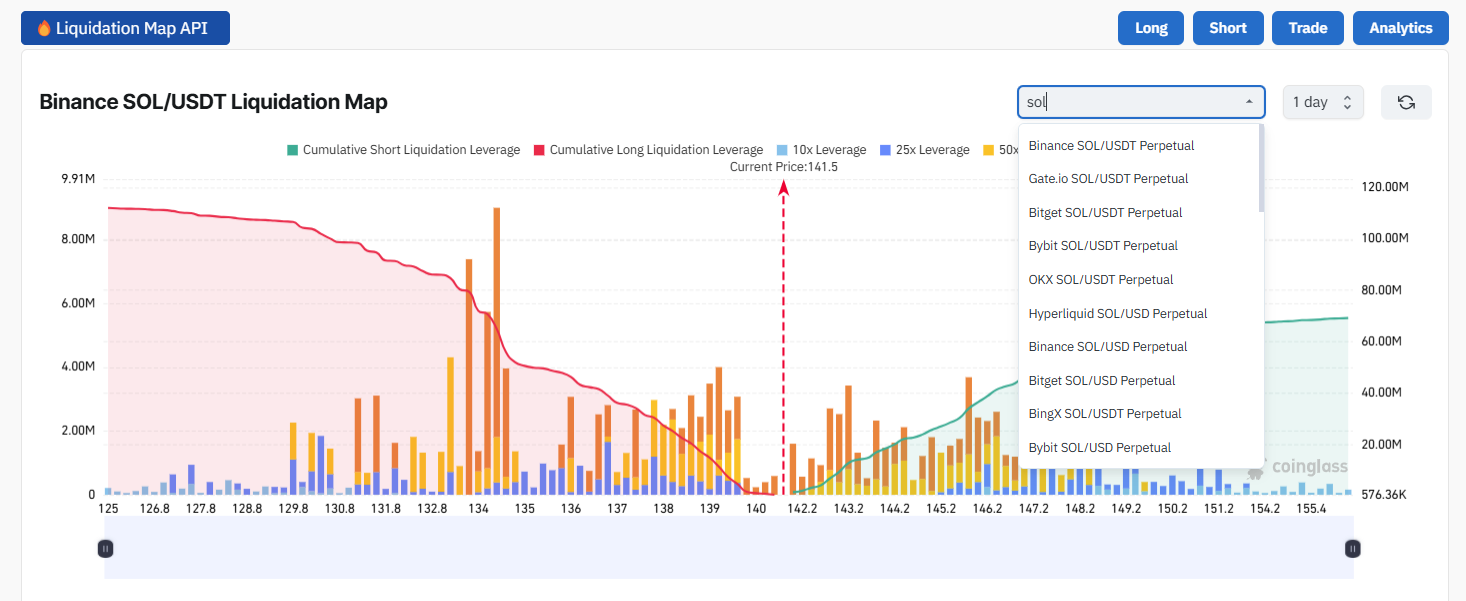Click the 125 x-axis price label
Screen dimensions: 1466x601
click(109, 508)
